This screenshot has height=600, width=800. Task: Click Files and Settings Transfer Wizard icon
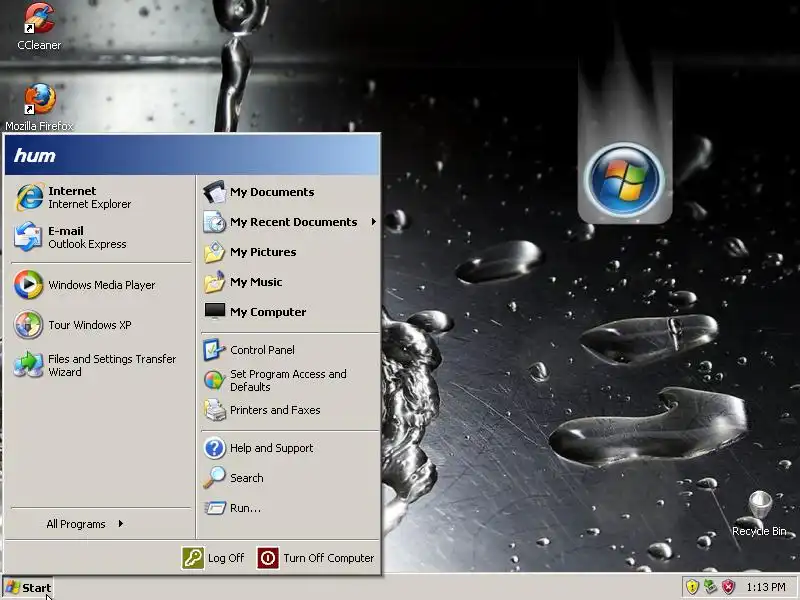(28, 364)
